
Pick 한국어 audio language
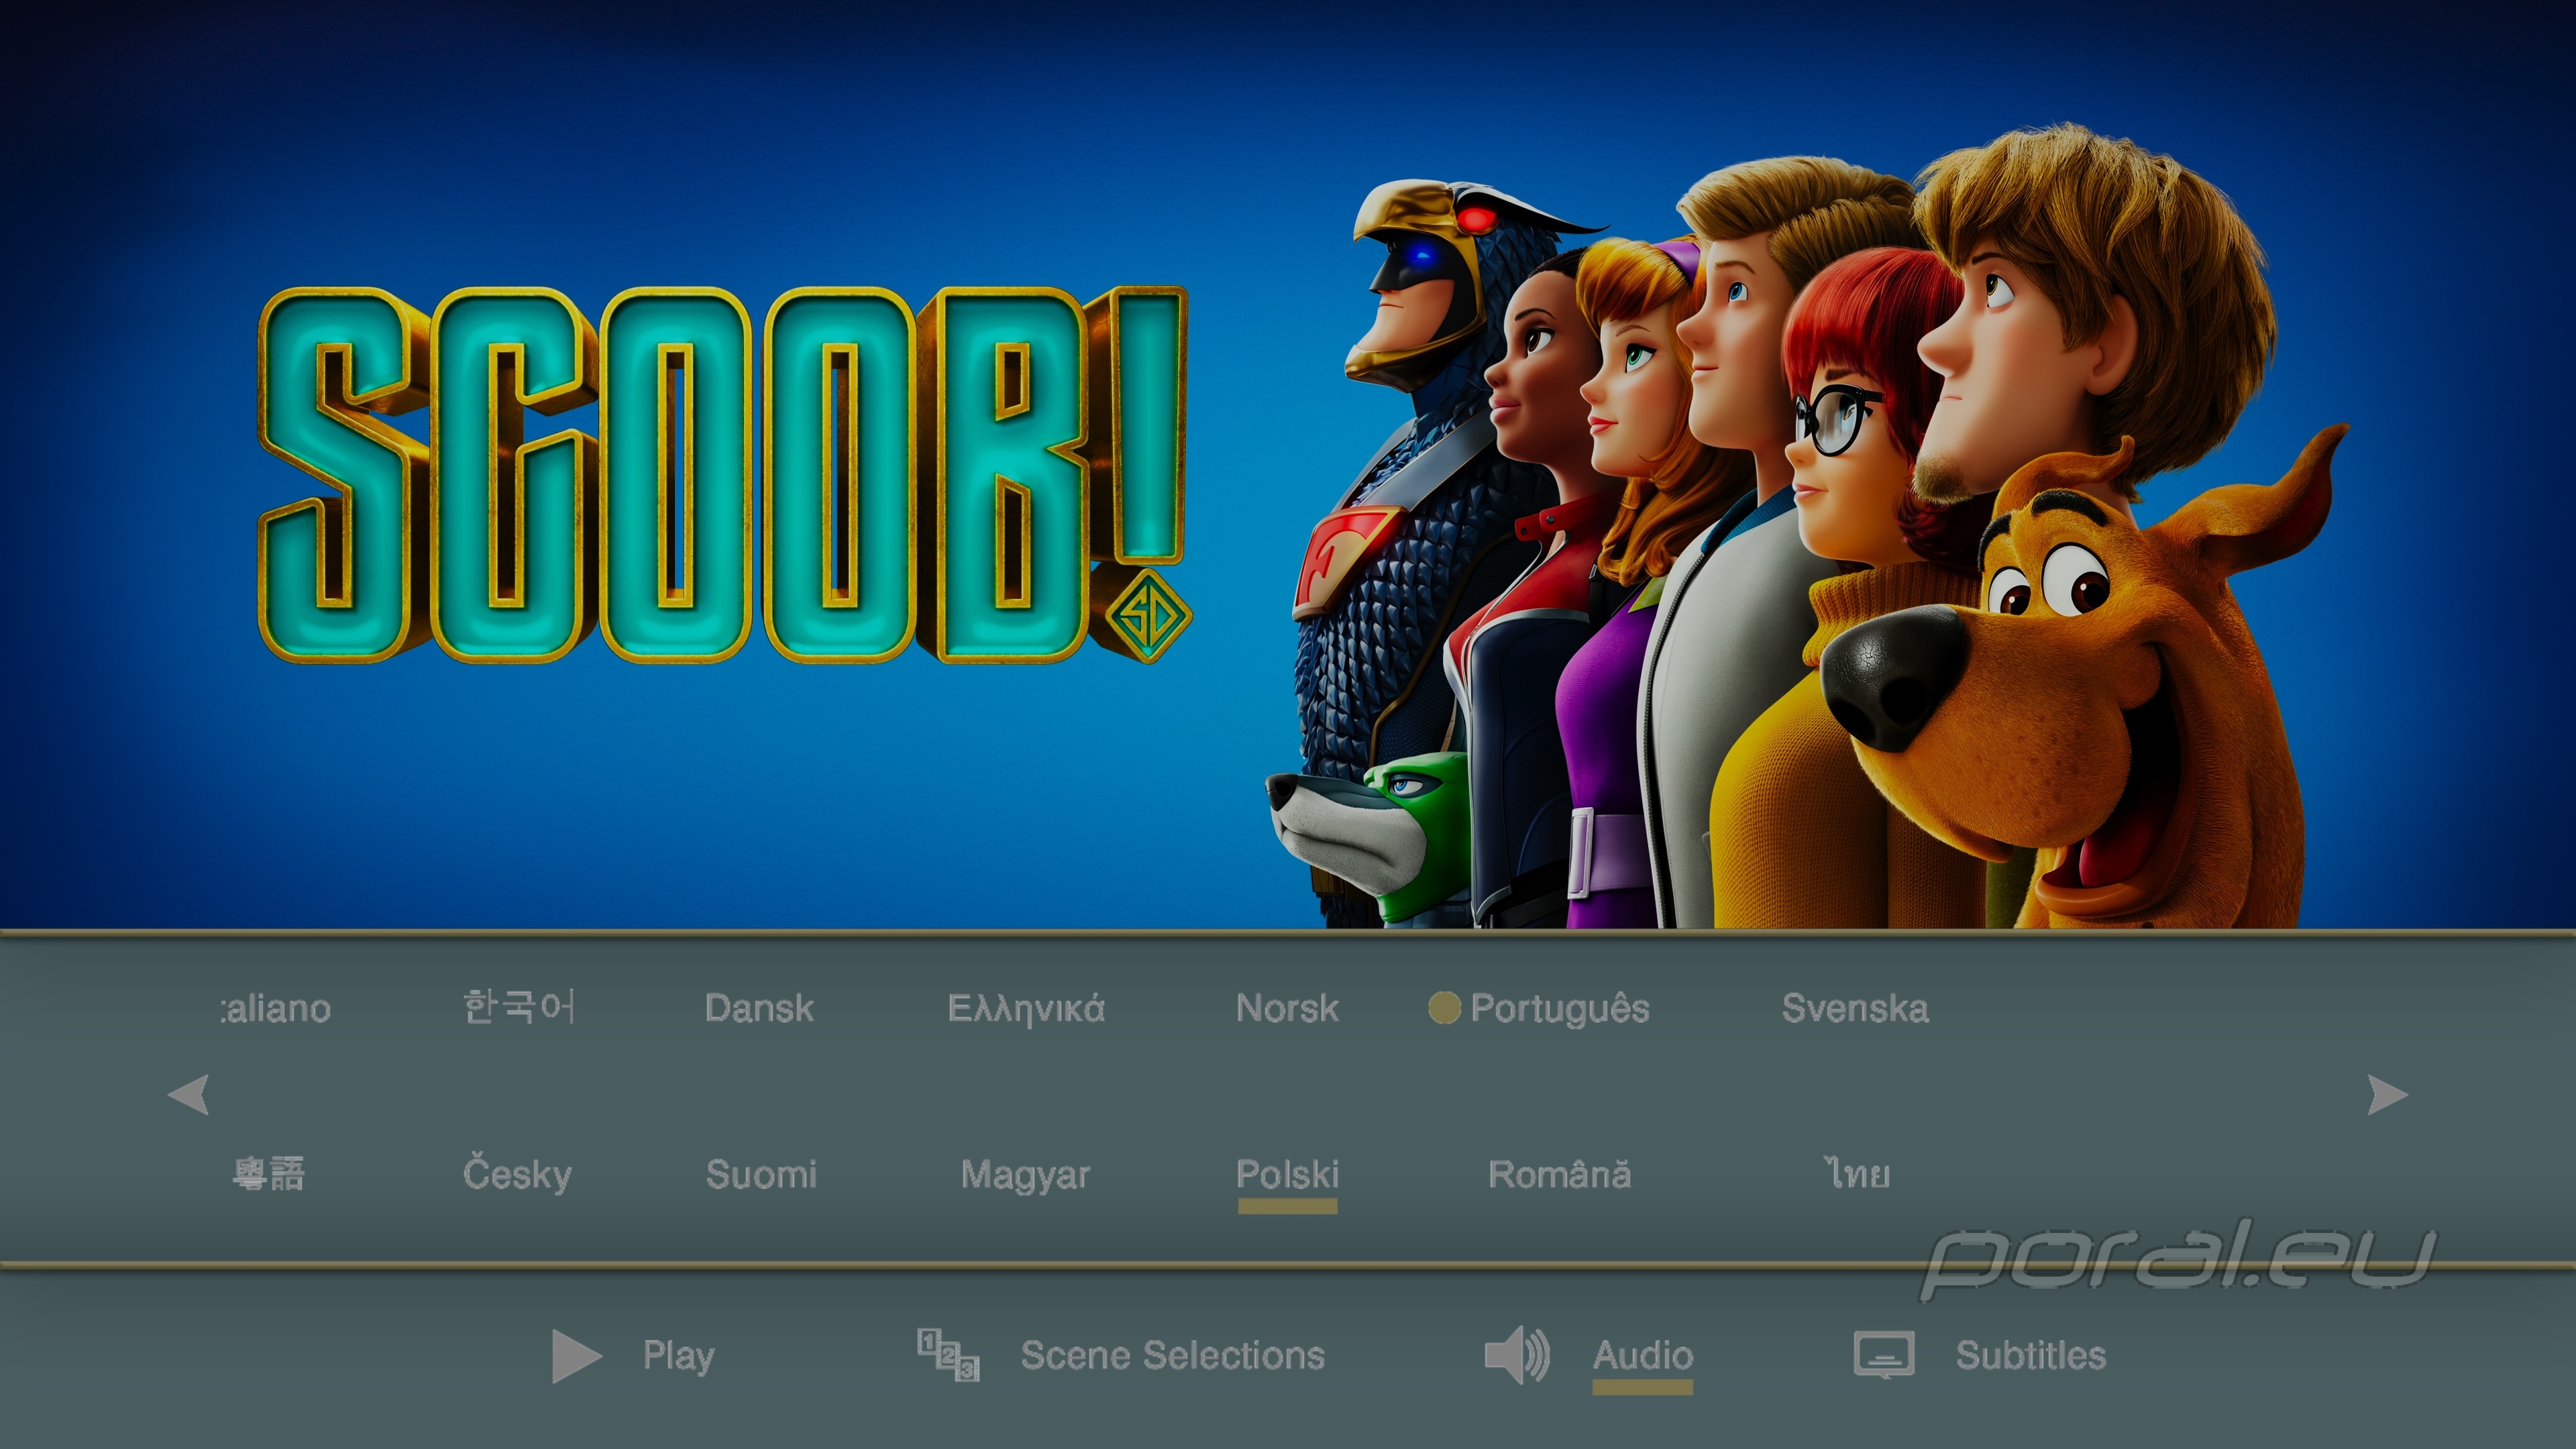[x=519, y=1007]
